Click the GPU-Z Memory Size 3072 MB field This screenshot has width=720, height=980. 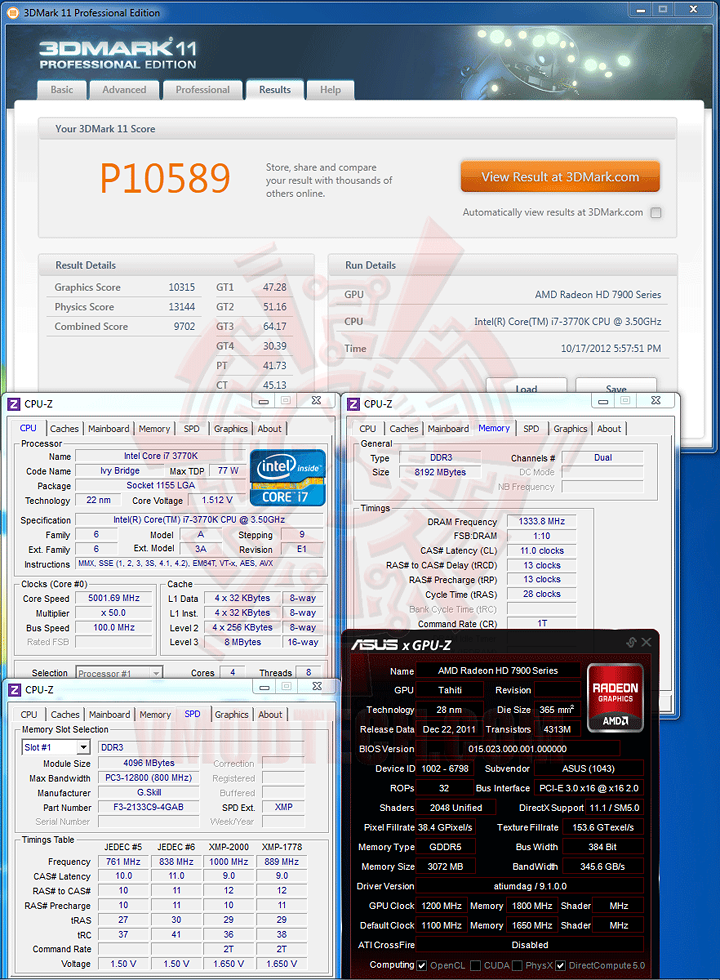tap(446, 866)
